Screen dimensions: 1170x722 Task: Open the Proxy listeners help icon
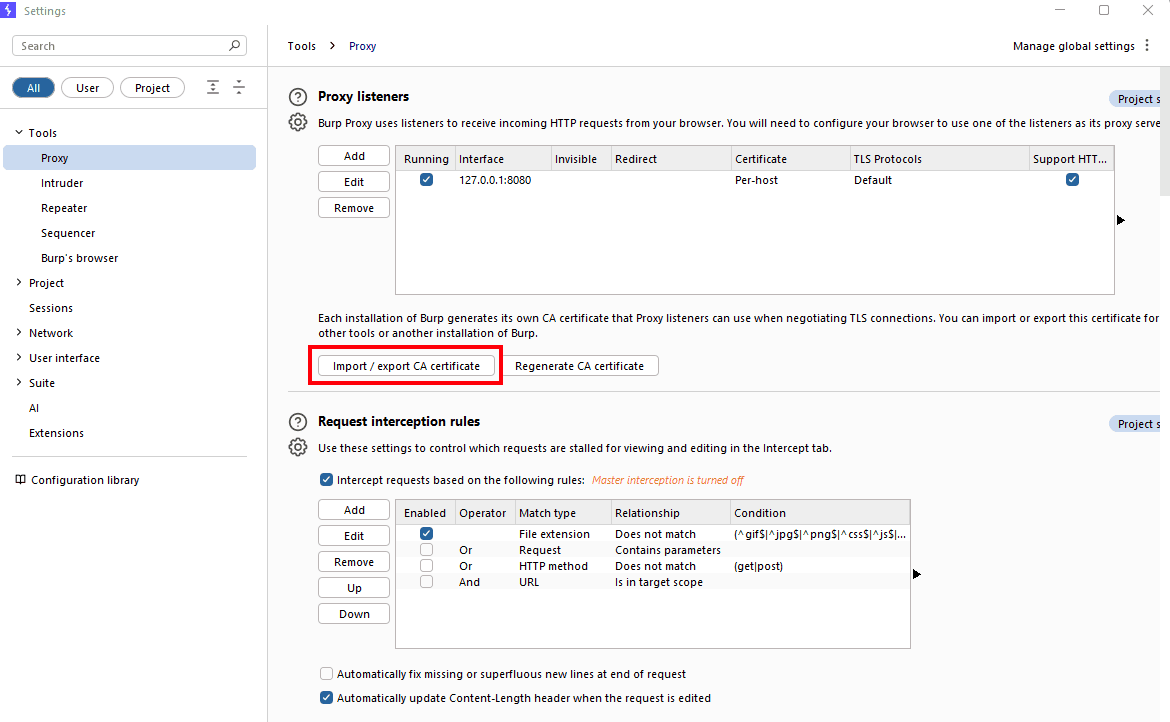[298, 96]
